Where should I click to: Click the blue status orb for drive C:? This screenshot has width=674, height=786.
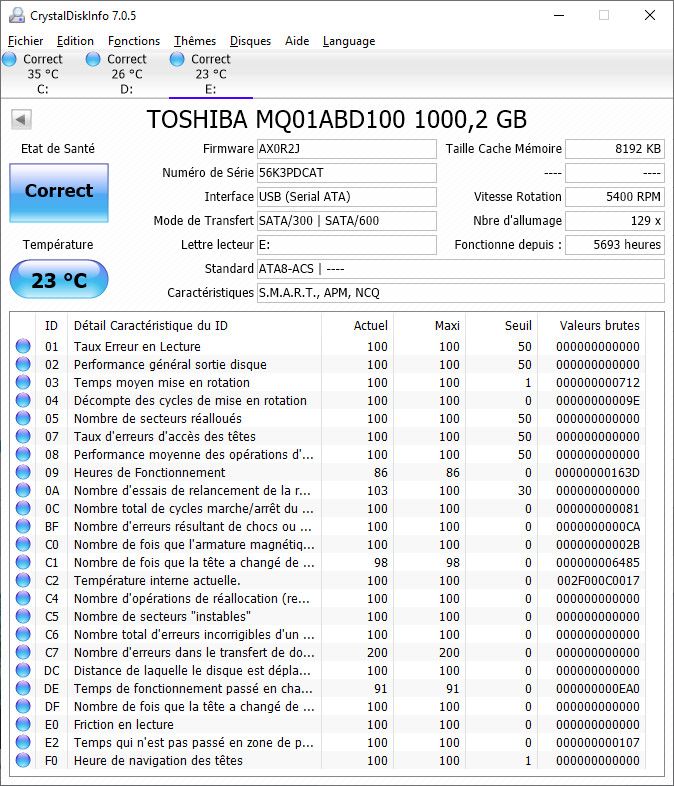(x=10, y=59)
